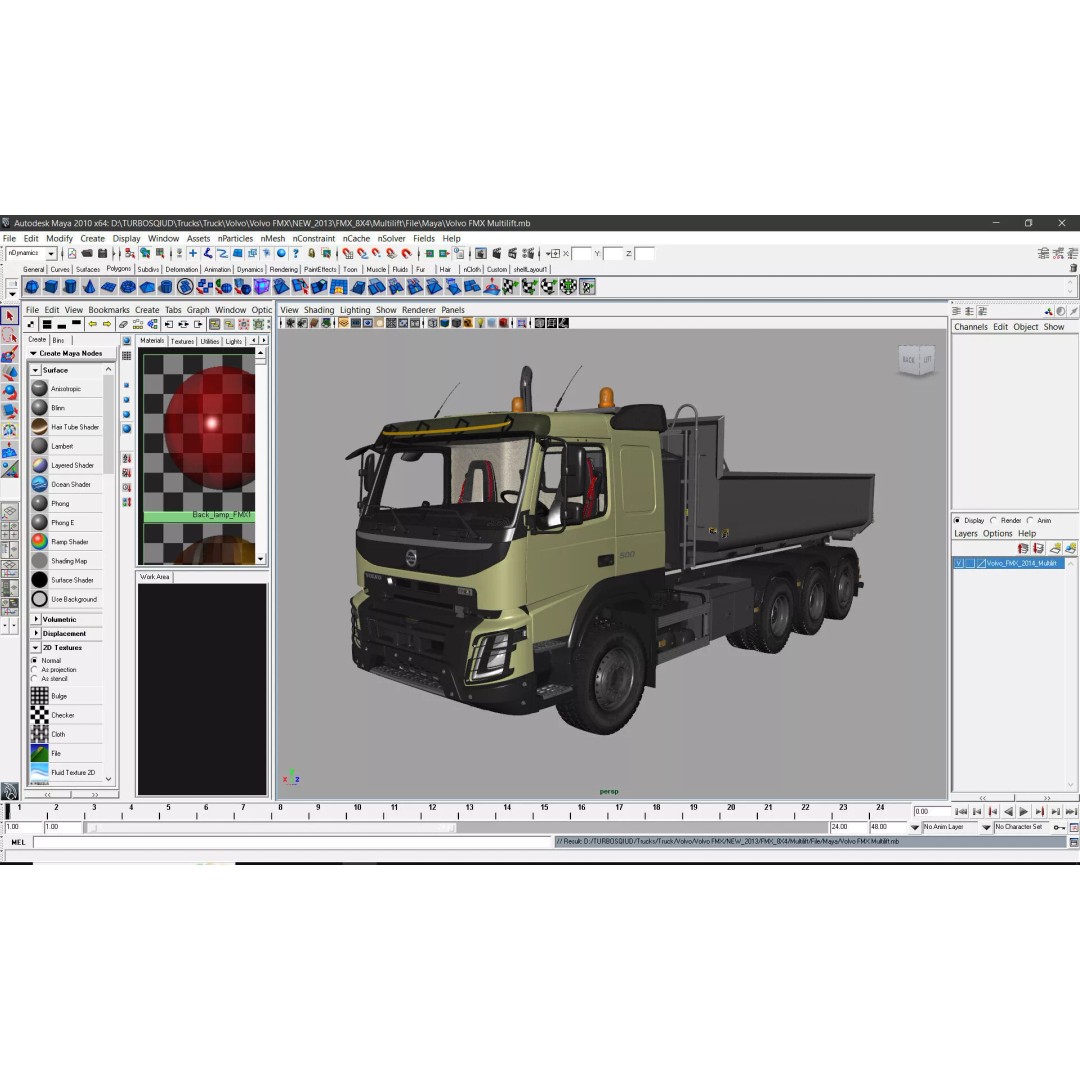Select Anim radio in layer editor

1030,520
